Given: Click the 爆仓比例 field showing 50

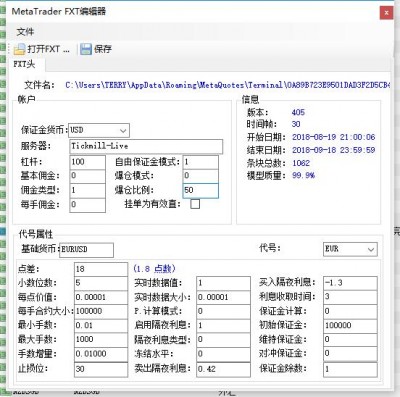Looking at the screenshot, I should click(201, 190).
